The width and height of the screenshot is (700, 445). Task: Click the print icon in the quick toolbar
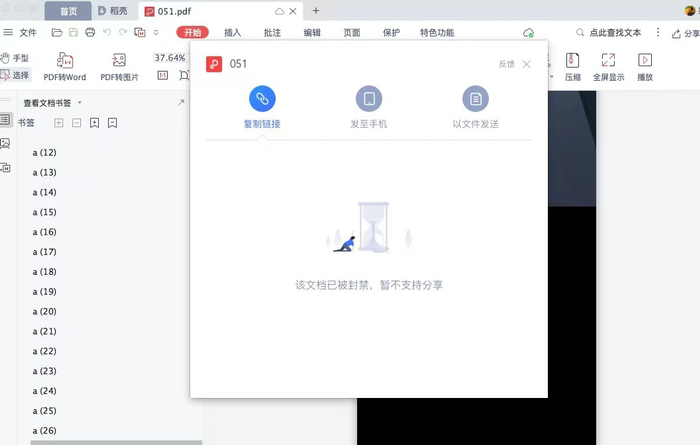pos(90,32)
